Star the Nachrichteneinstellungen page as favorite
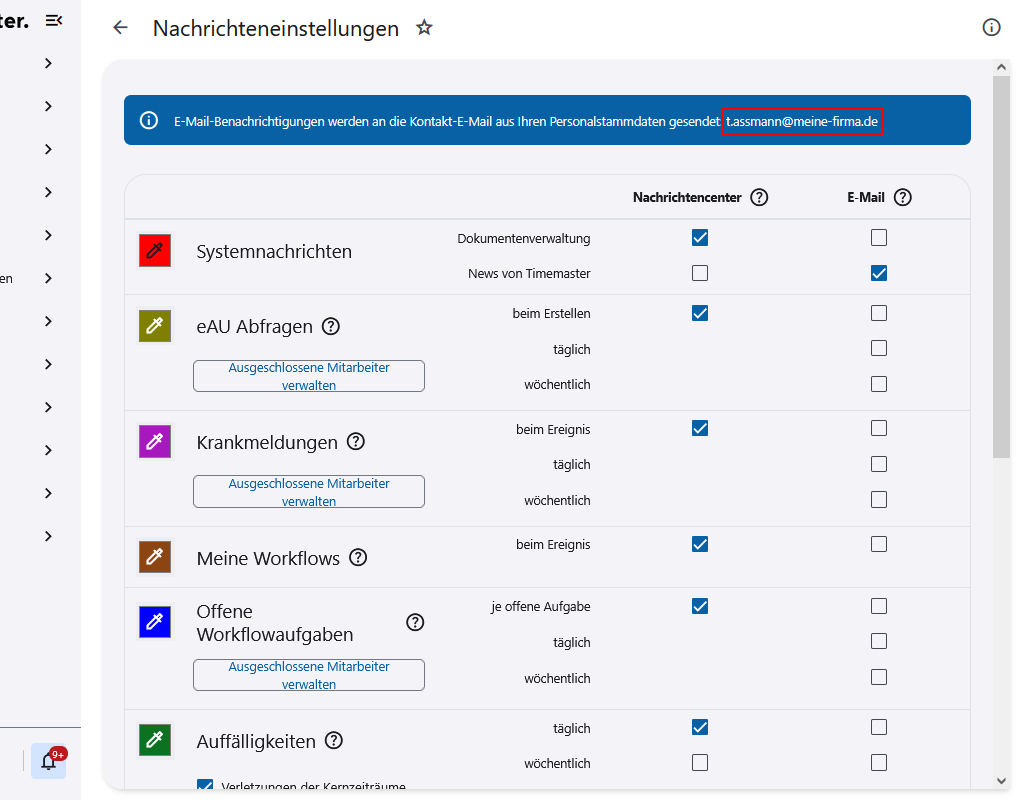This screenshot has width=1024, height=800. 424,27
